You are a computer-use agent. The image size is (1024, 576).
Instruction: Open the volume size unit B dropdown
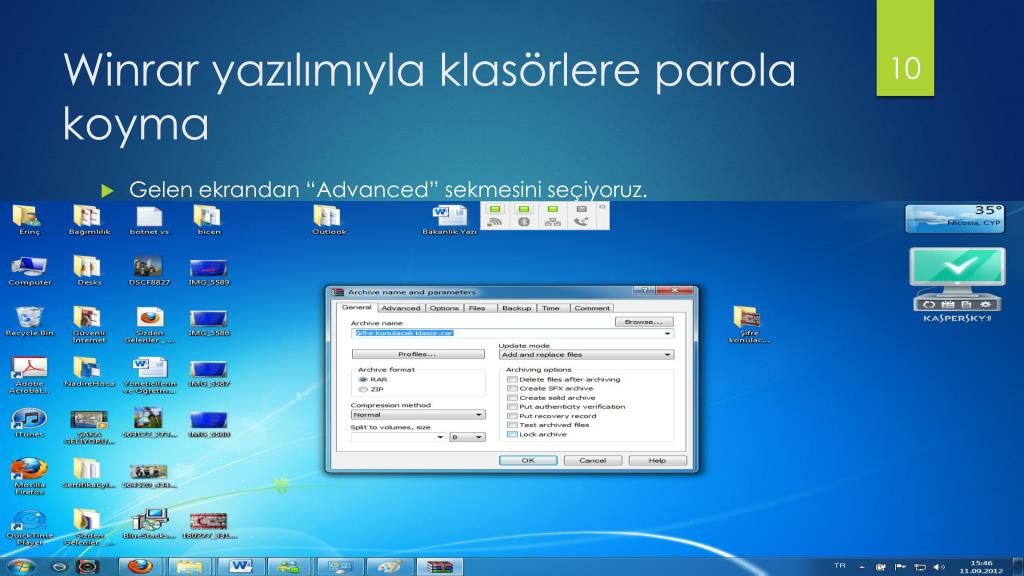pos(468,437)
